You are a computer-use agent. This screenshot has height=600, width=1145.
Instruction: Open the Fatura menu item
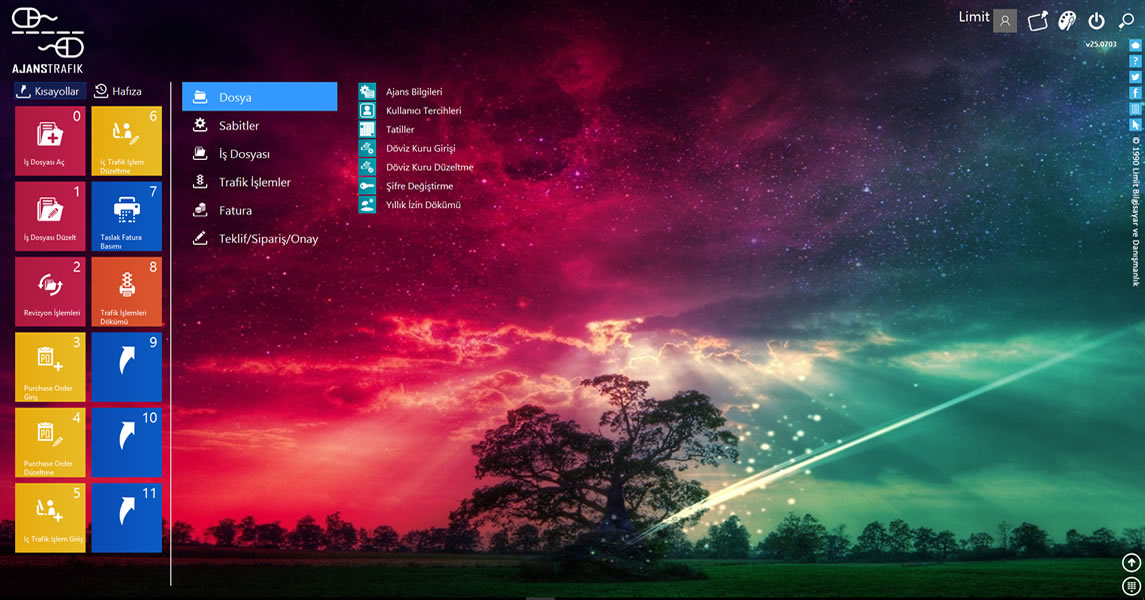(x=235, y=211)
